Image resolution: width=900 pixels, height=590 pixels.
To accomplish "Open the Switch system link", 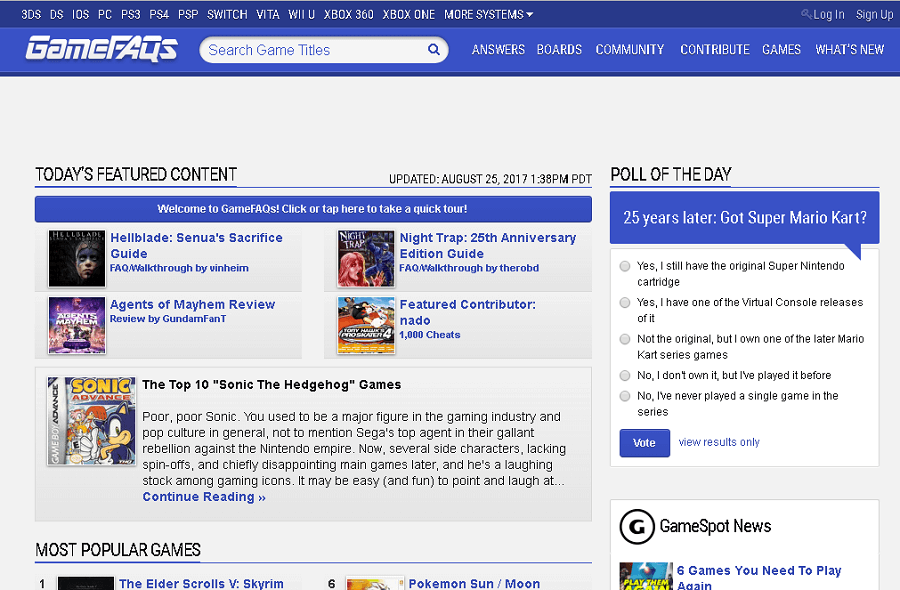I will pyautogui.click(x=227, y=14).
